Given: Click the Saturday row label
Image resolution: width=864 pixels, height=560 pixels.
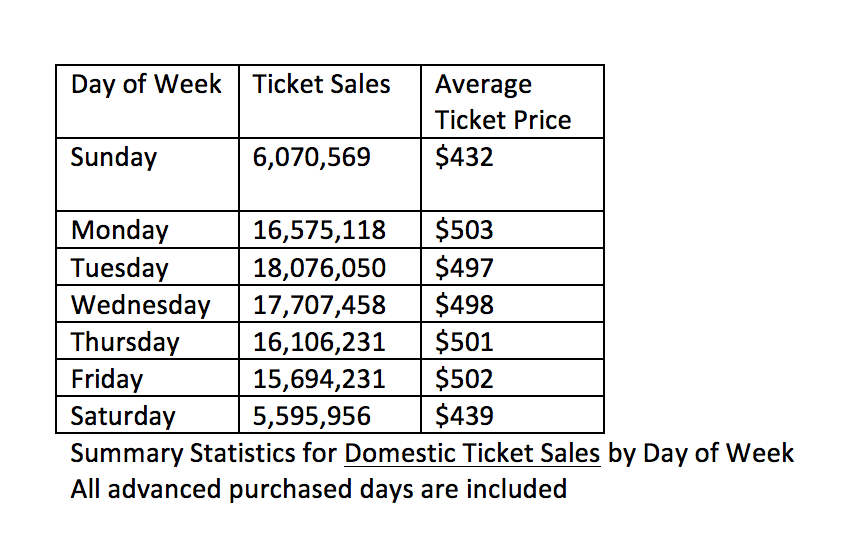Looking at the screenshot, I should coord(123,416).
